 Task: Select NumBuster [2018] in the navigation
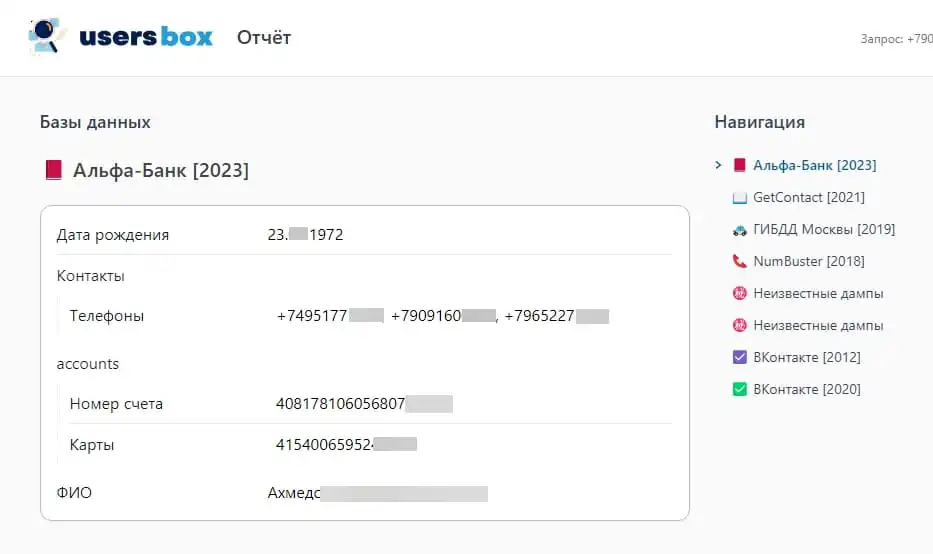point(808,261)
